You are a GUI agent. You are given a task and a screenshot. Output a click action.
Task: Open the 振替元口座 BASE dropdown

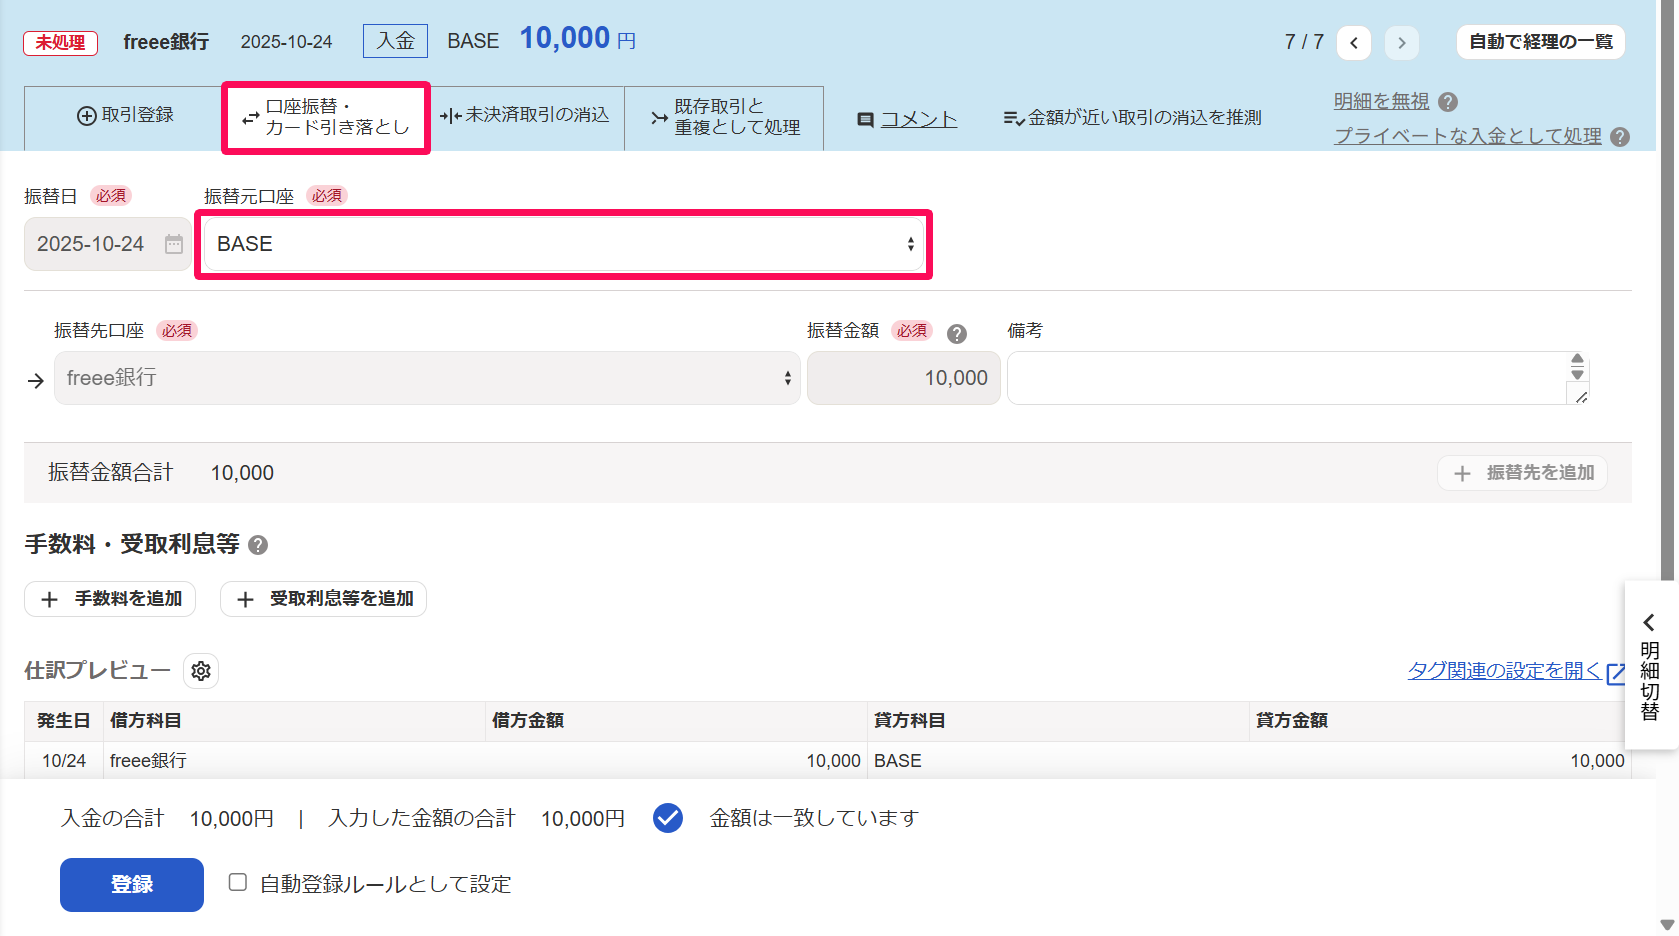pos(563,244)
